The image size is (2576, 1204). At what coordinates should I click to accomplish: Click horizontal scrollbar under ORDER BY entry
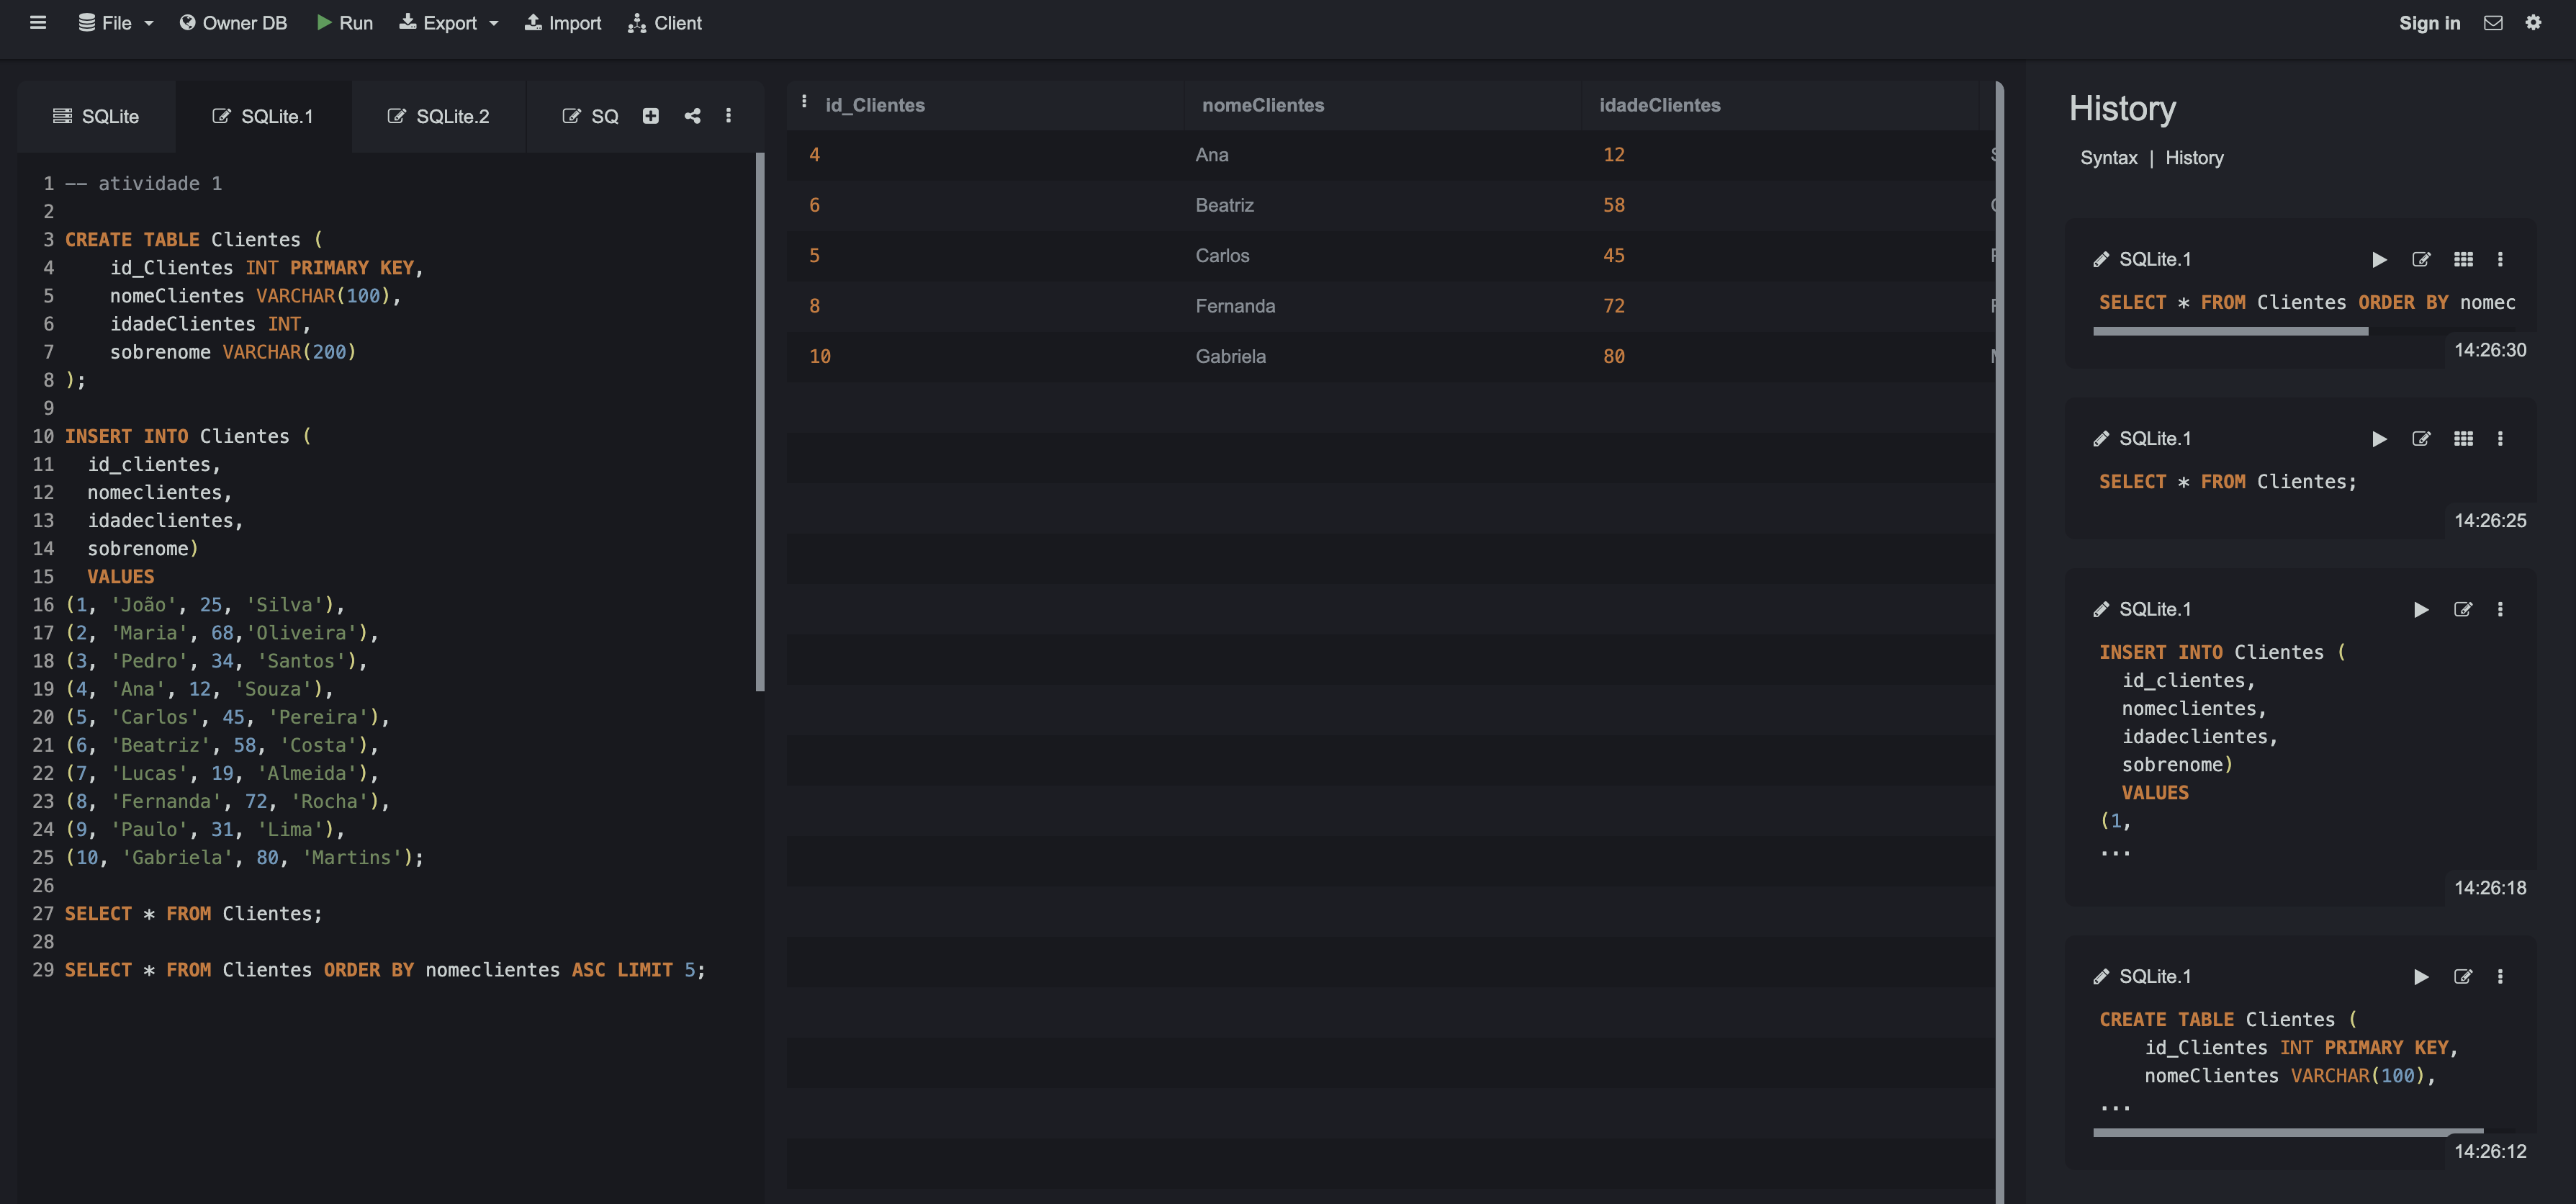pyautogui.click(x=2230, y=331)
